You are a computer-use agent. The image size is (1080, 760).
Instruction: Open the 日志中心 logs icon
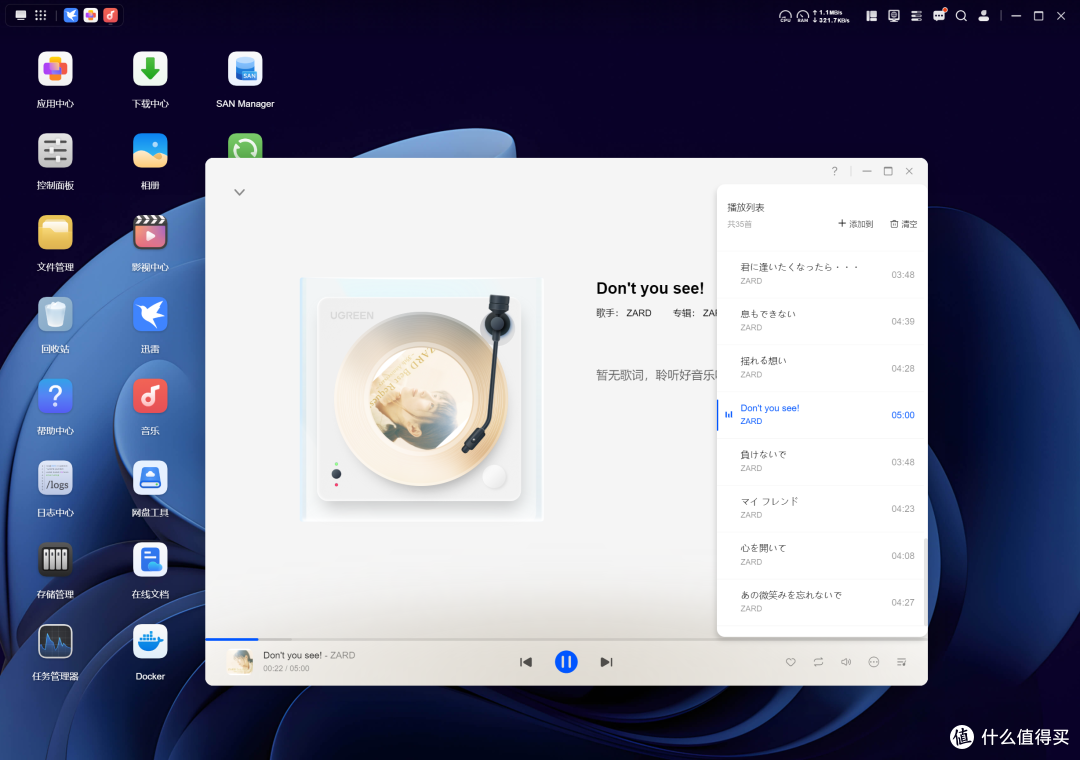tap(55, 478)
